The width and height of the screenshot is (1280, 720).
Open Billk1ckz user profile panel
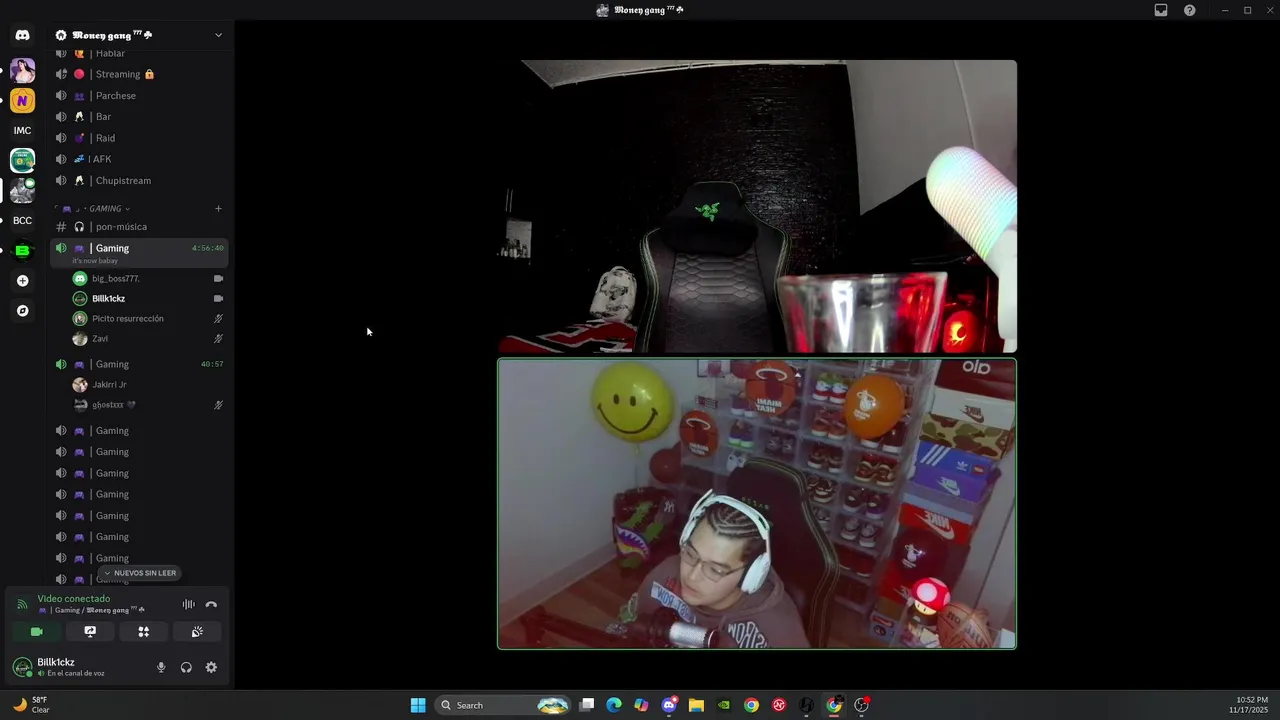pos(75,667)
